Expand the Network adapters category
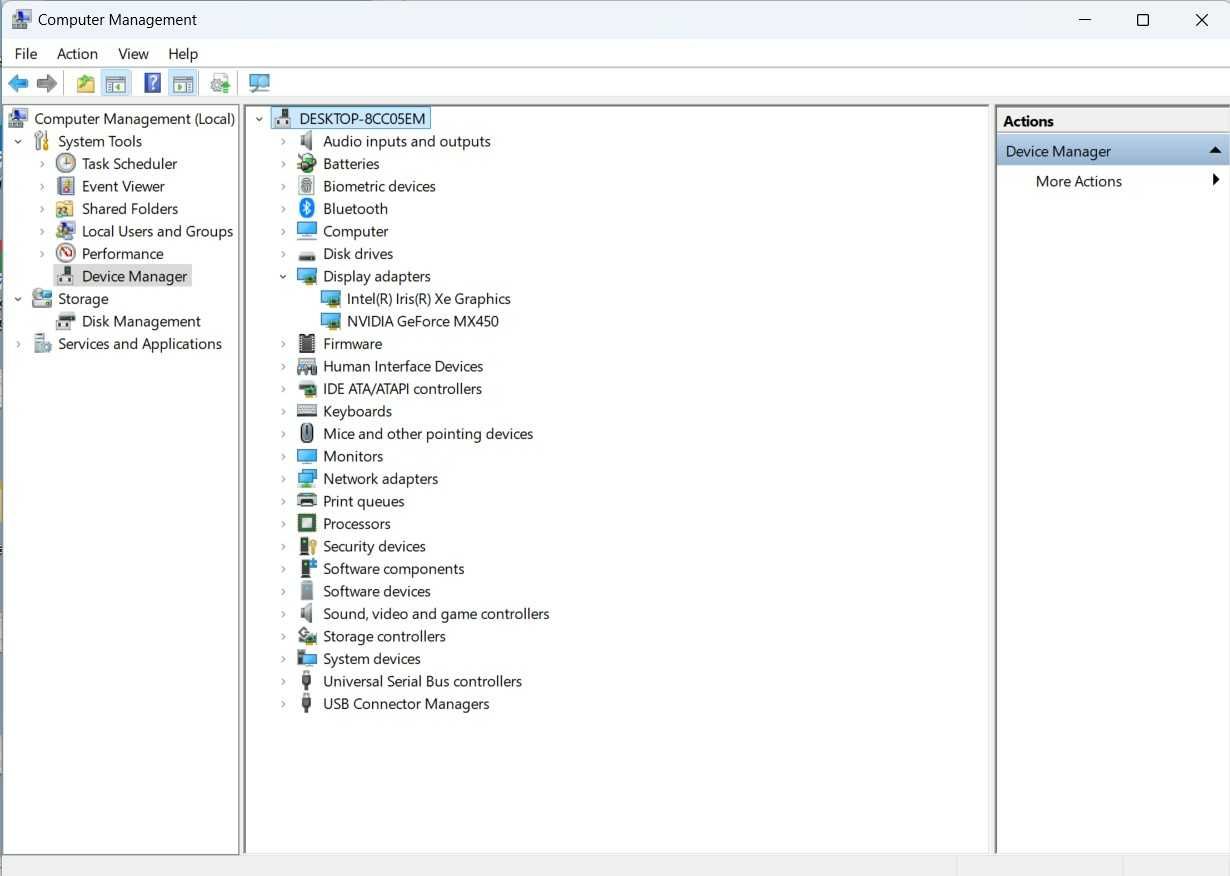Image resolution: width=1230 pixels, height=876 pixels. coord(283,478)
